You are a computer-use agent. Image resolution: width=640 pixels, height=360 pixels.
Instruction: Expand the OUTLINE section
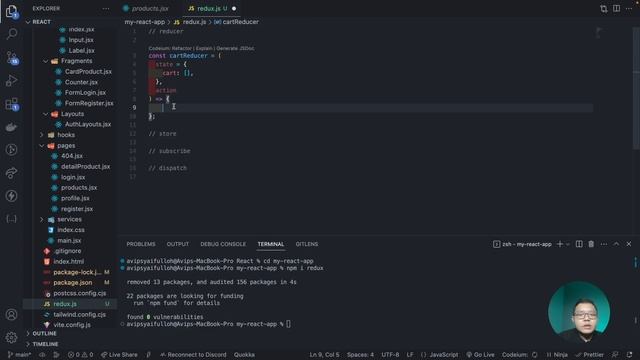click(x=44, y=334)
